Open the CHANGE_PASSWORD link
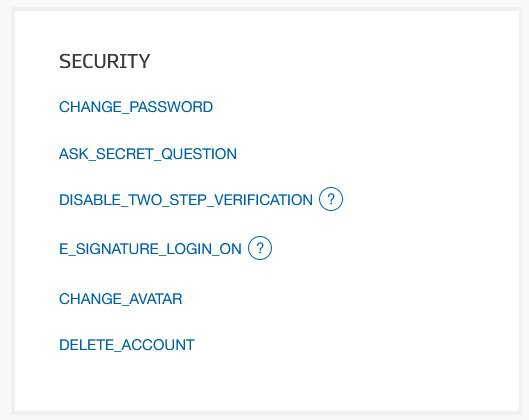 [x=136, y=107]
